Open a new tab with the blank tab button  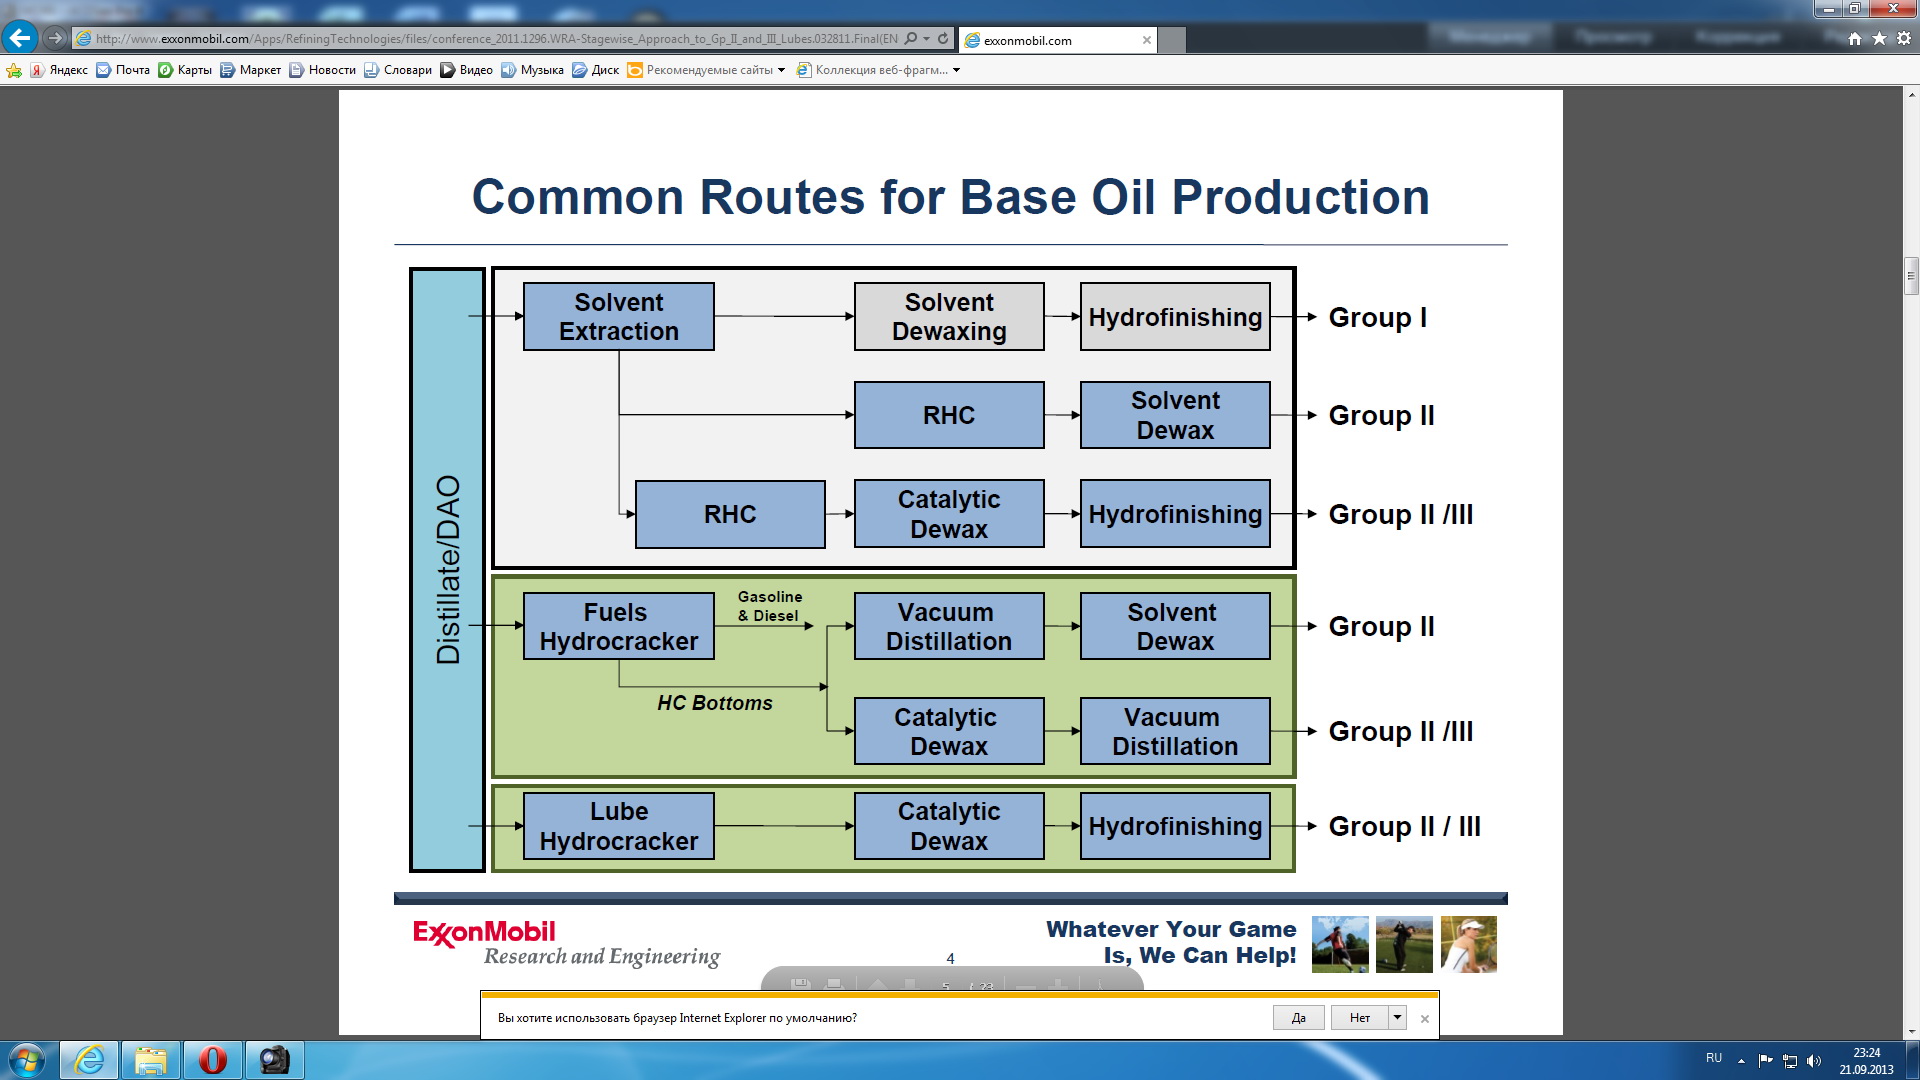click(1172, 40)
